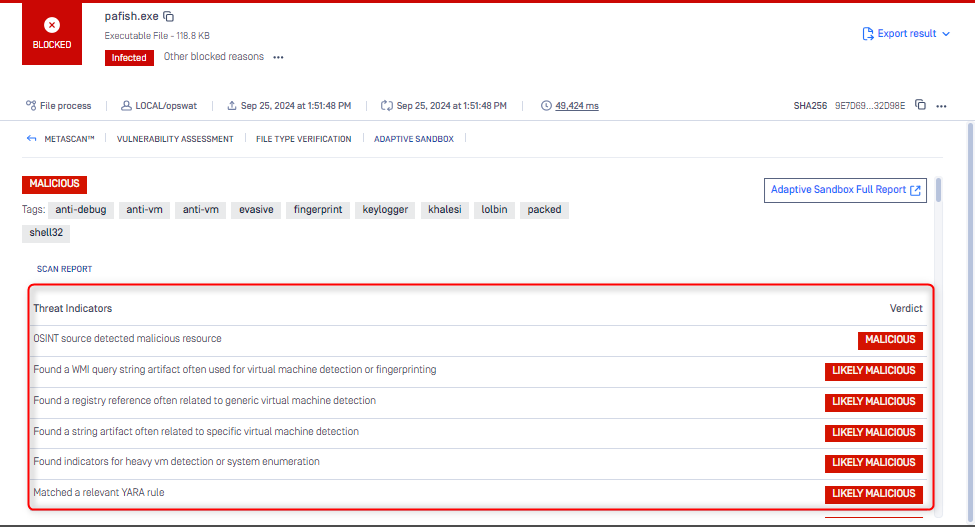The height and width of the screenshot is (527, 975).
Task: Click the File process label
Action: coord(65,106)
